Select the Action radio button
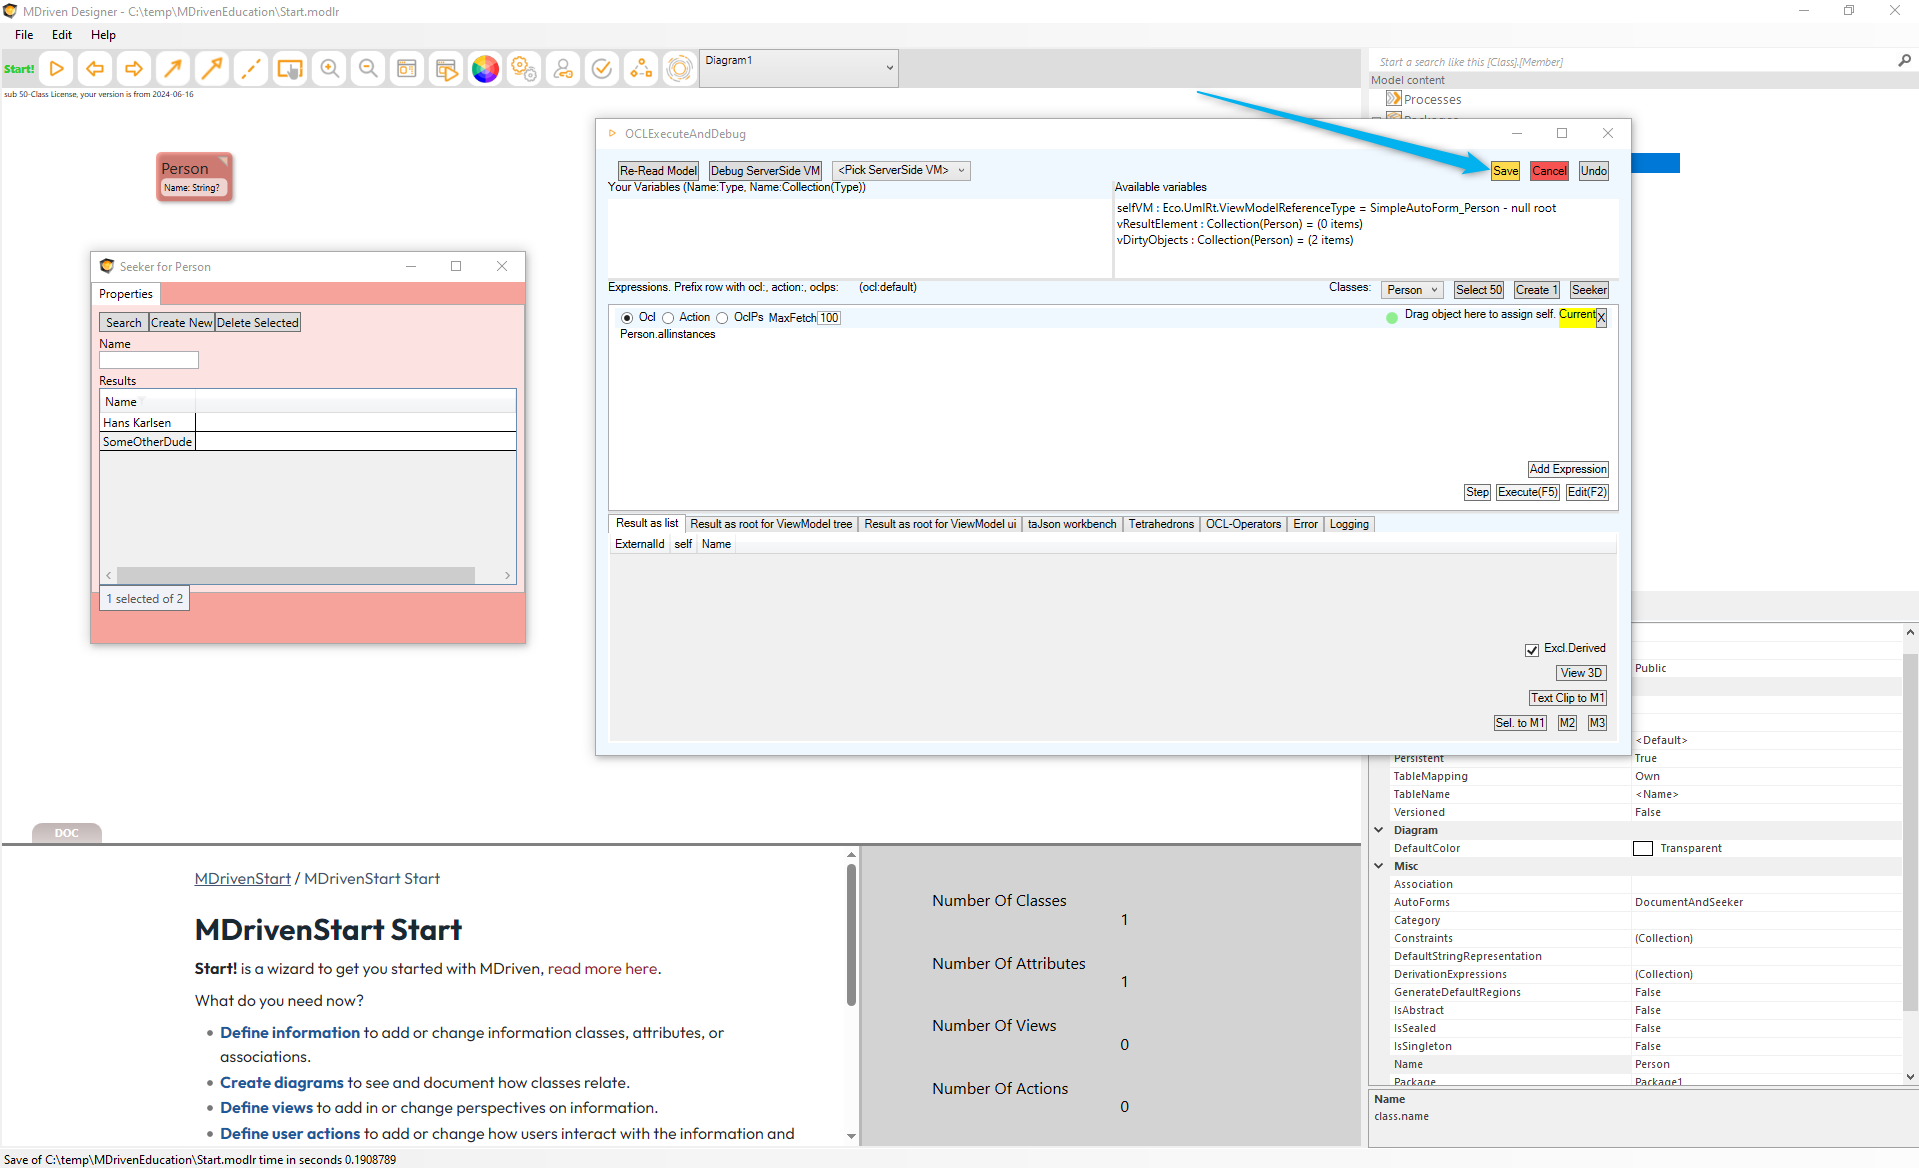Screen dimensions: 1919x1168 (668, 318)
